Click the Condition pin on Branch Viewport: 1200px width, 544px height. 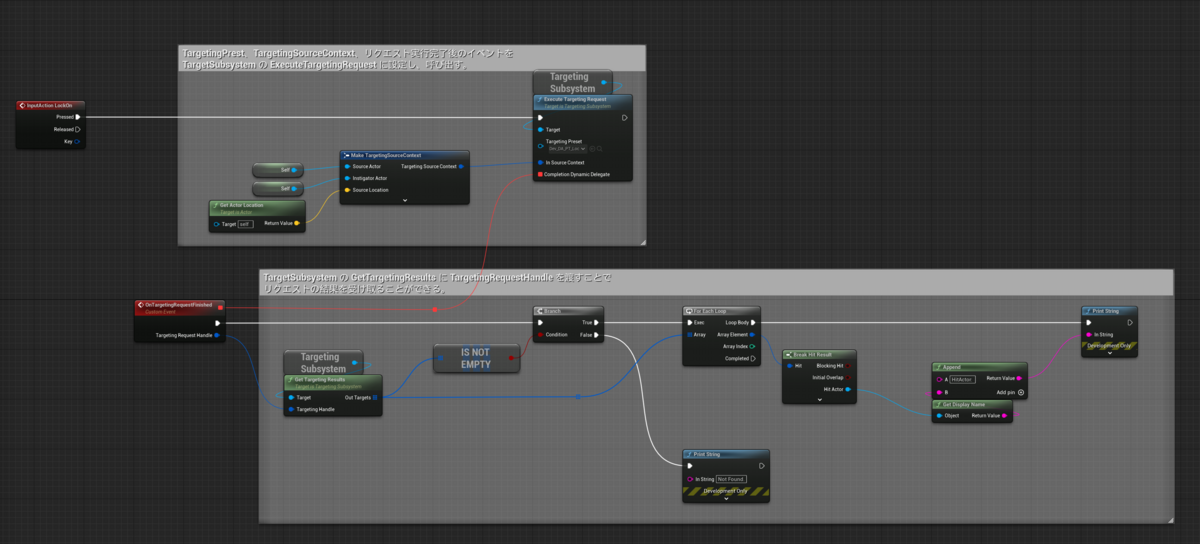pos(541,335)
